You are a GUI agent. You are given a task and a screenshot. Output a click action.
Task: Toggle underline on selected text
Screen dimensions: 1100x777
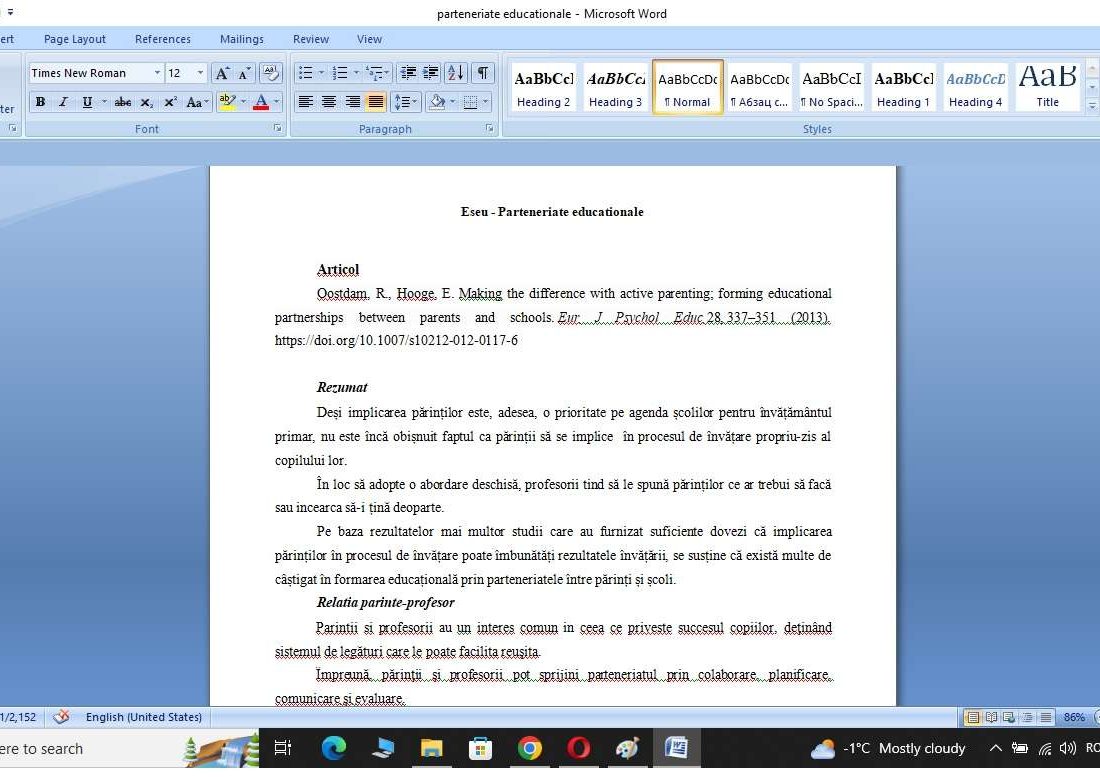(88, 102)
